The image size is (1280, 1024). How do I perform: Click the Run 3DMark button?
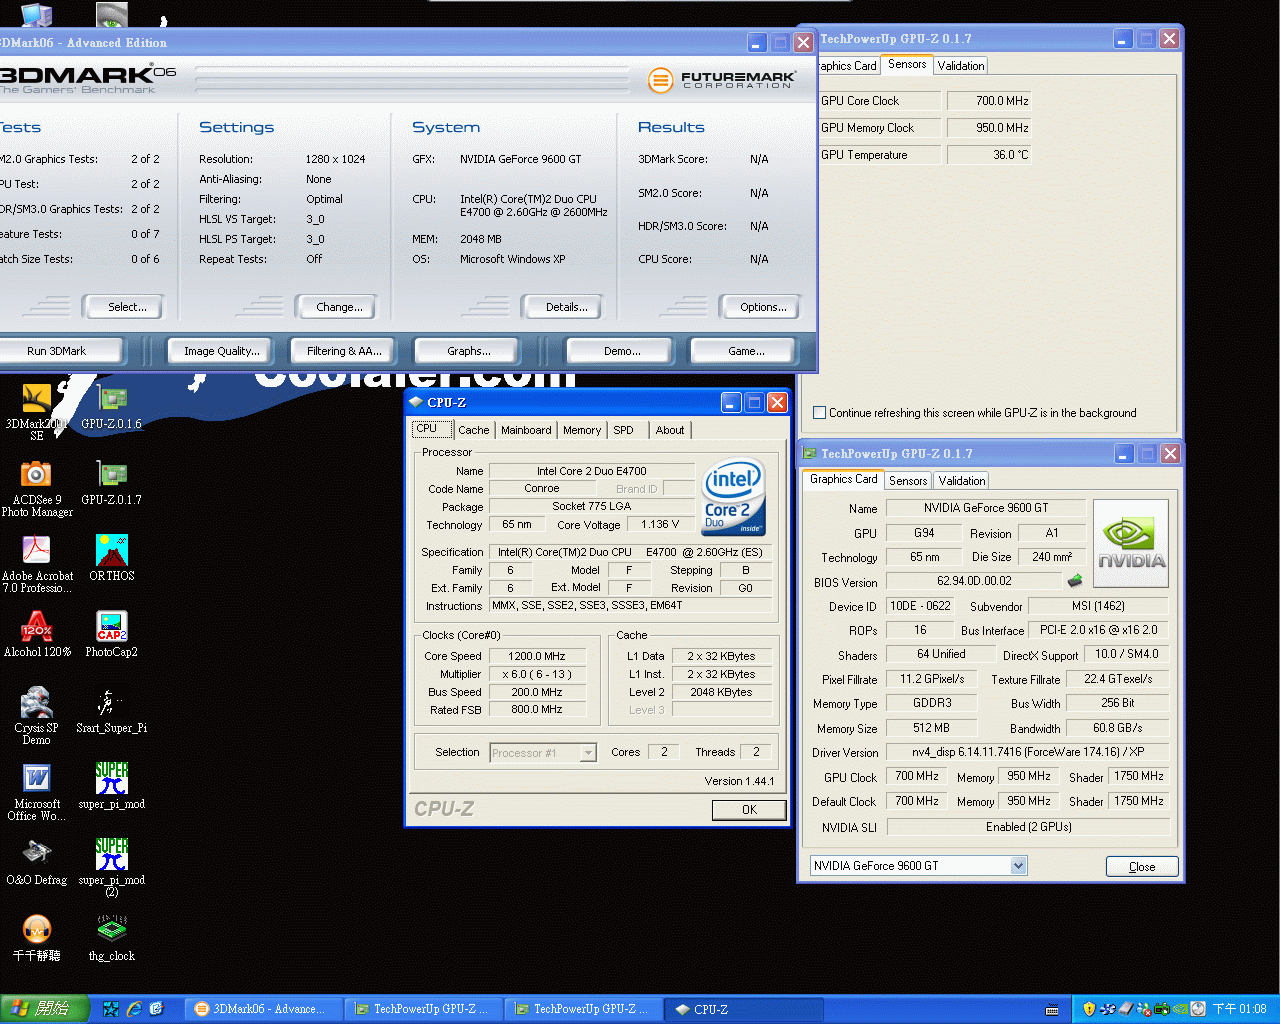click(x=57, y=351)
